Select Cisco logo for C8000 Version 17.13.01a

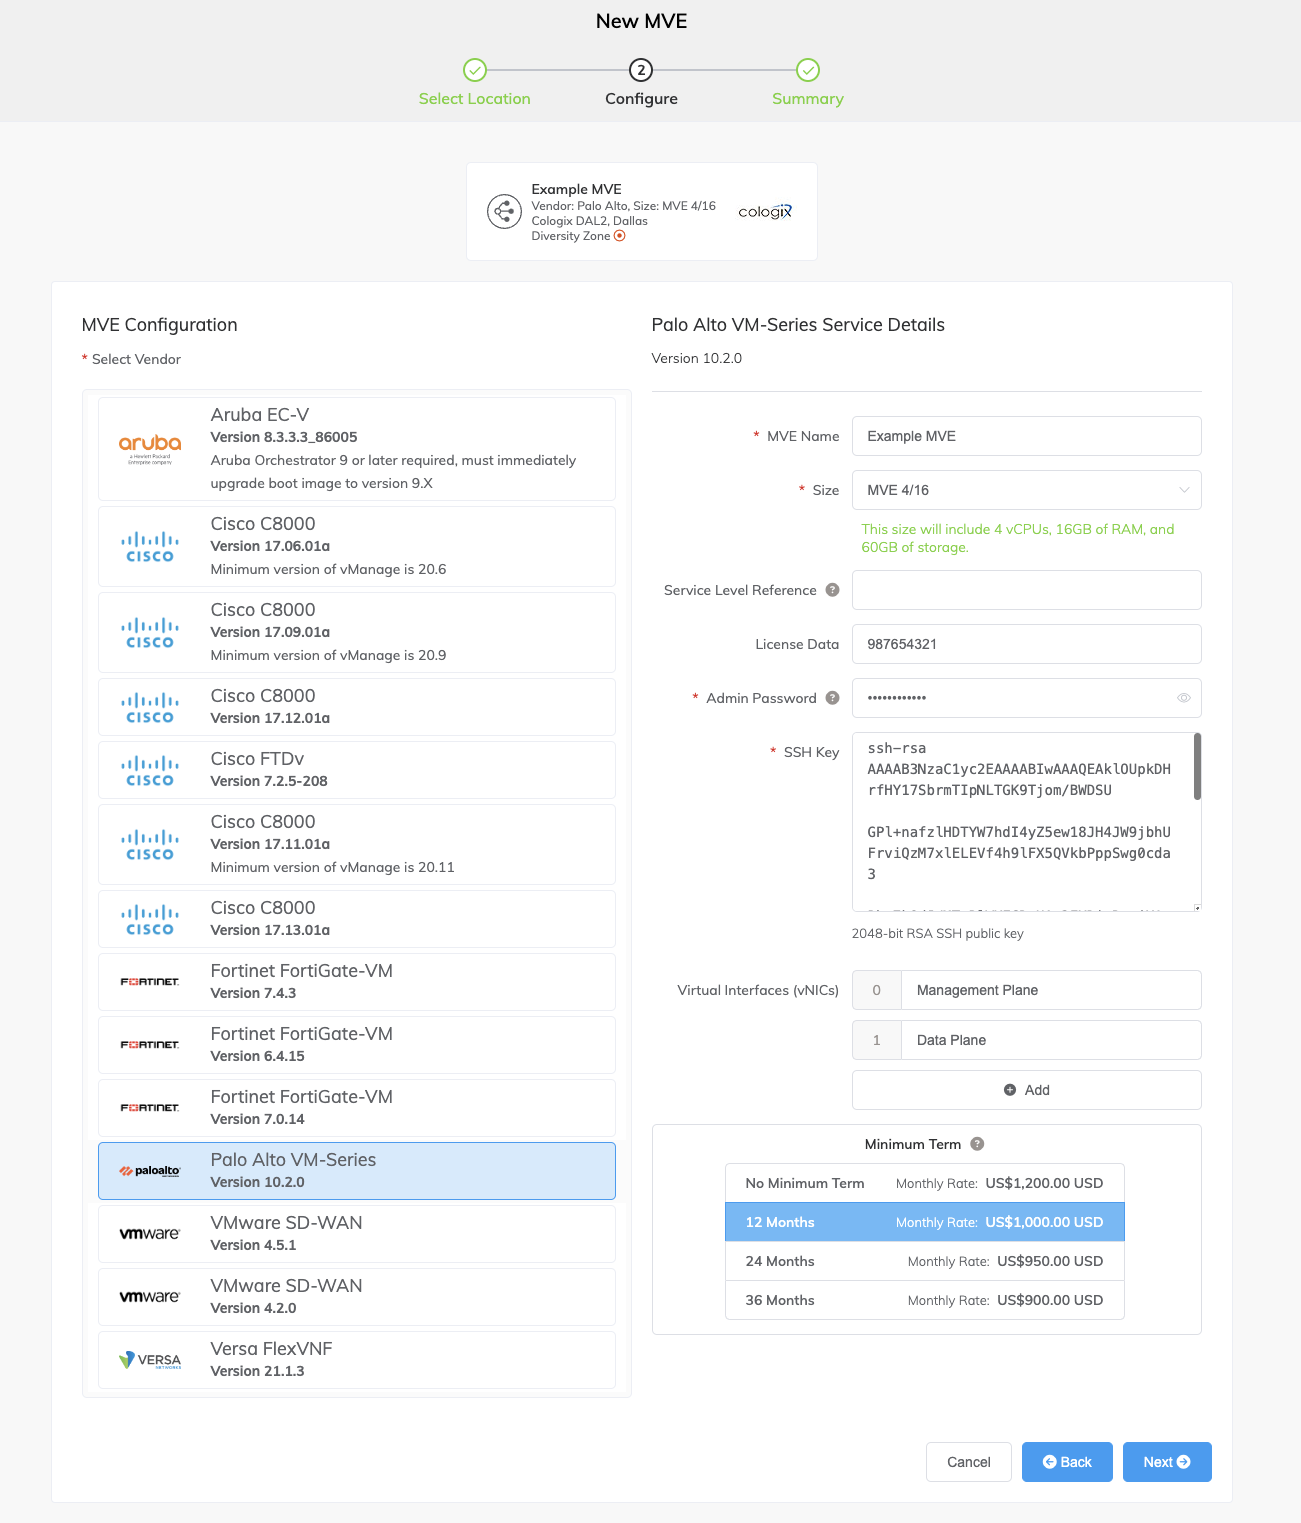[x=150, y=920]
